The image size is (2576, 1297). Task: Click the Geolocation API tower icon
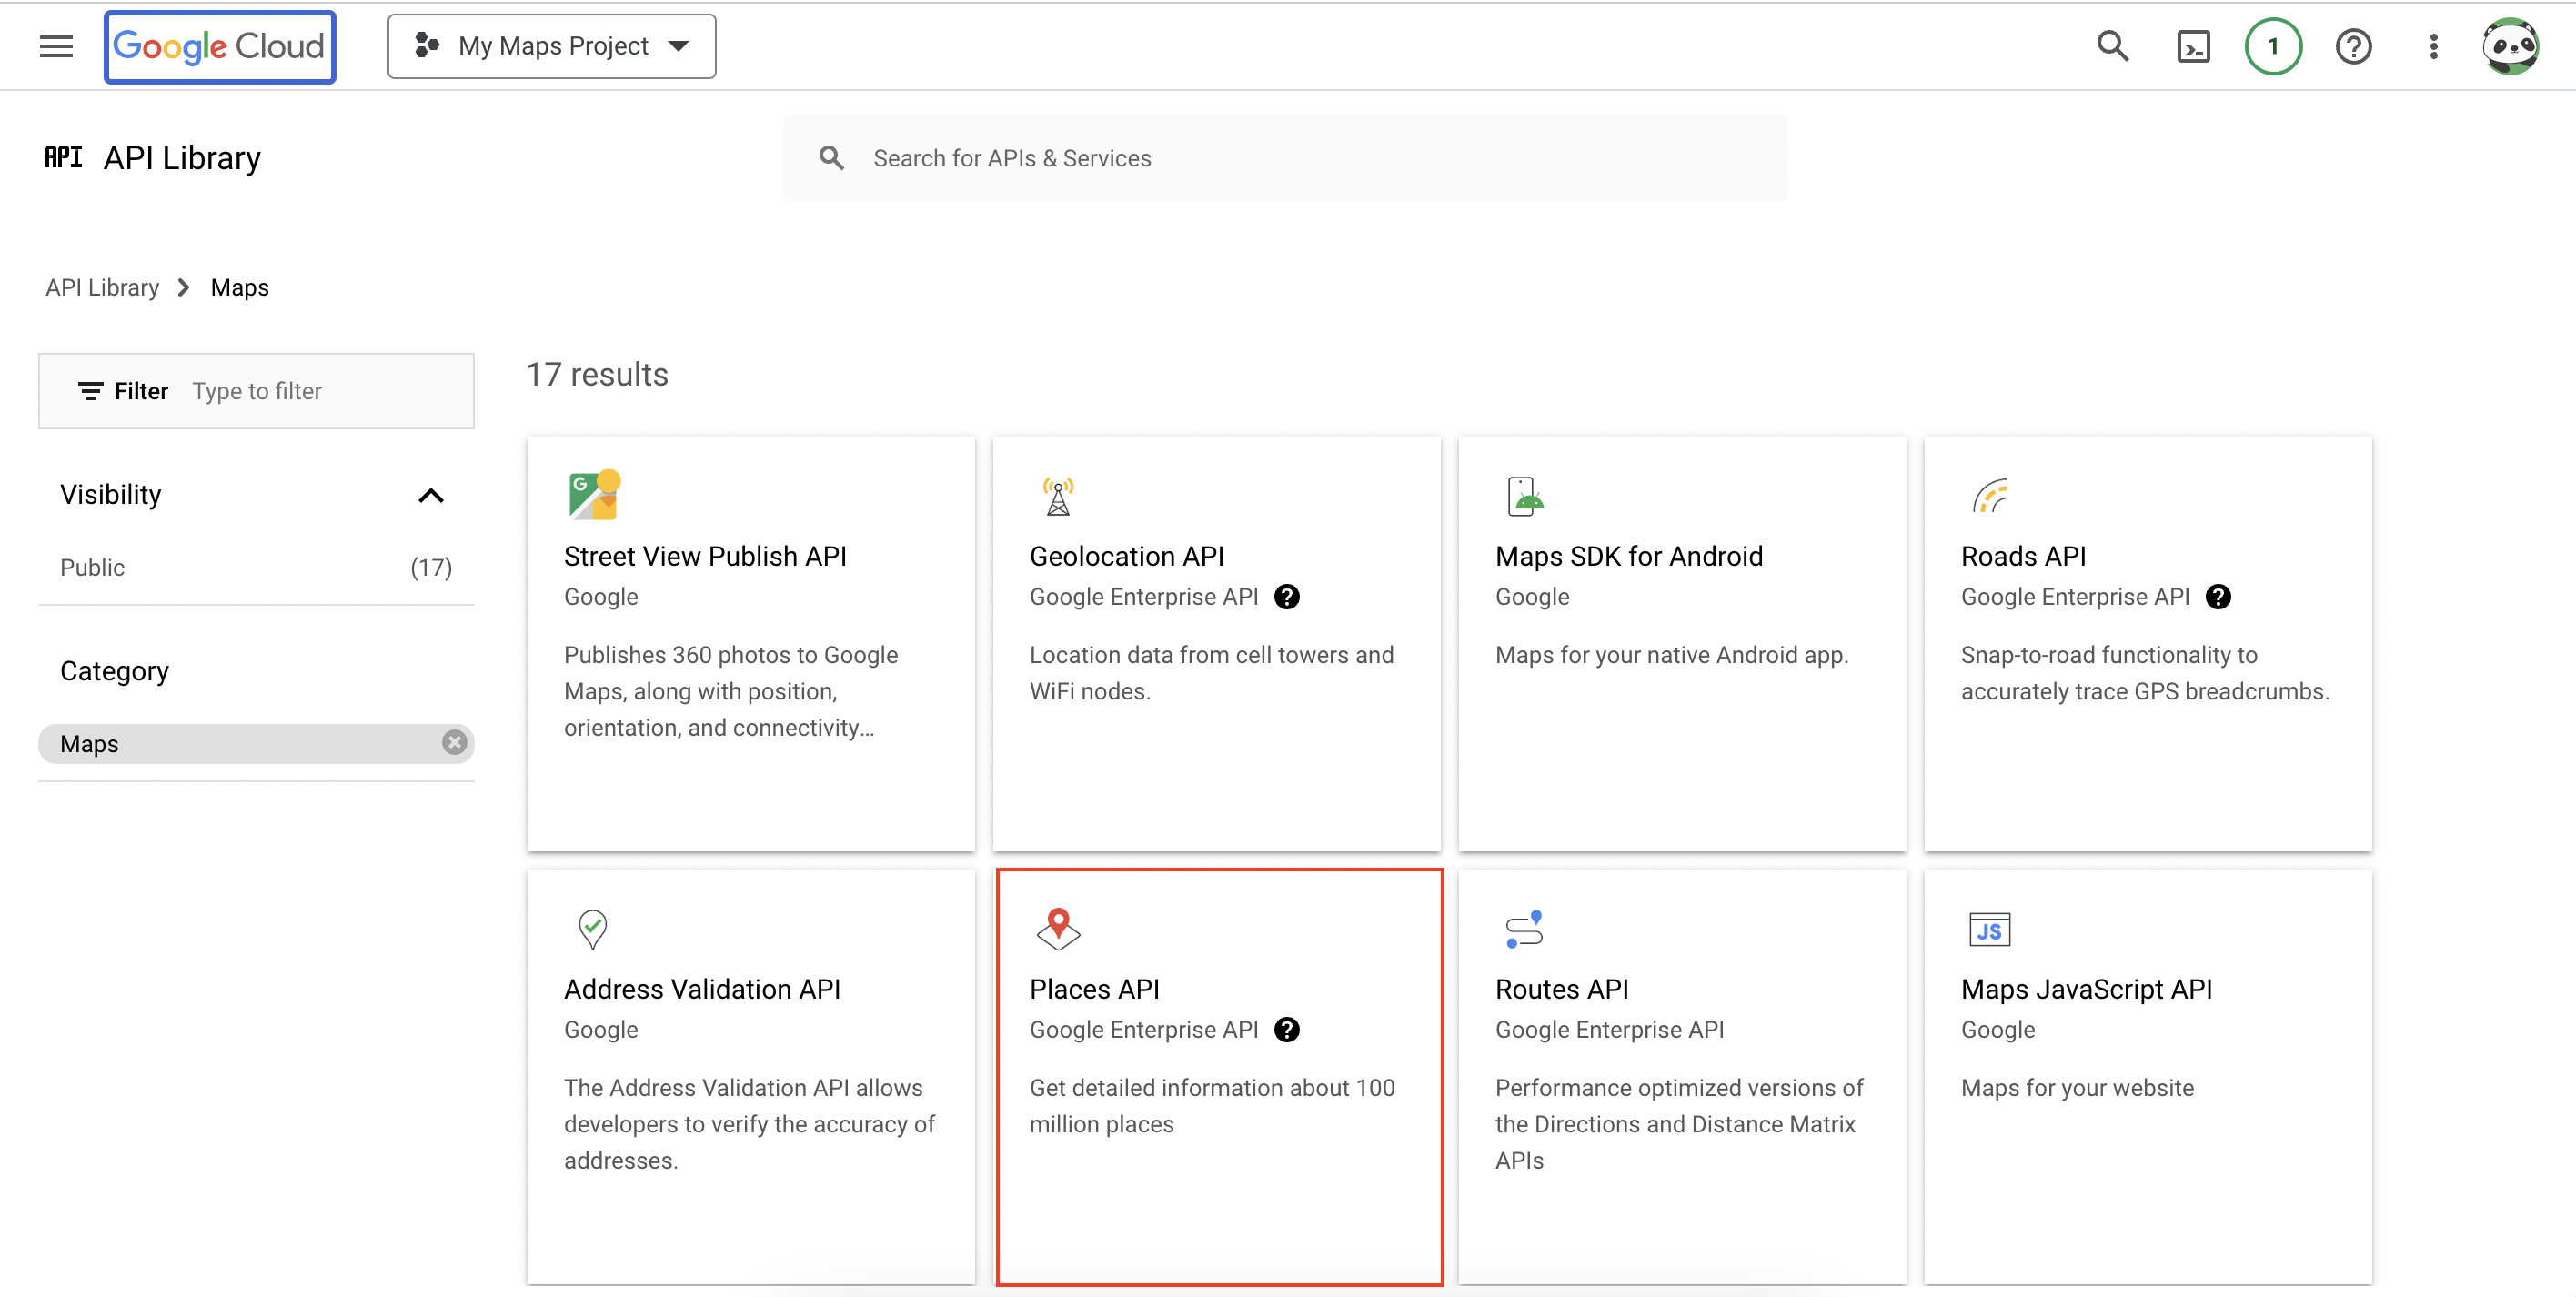[1058, 495]
